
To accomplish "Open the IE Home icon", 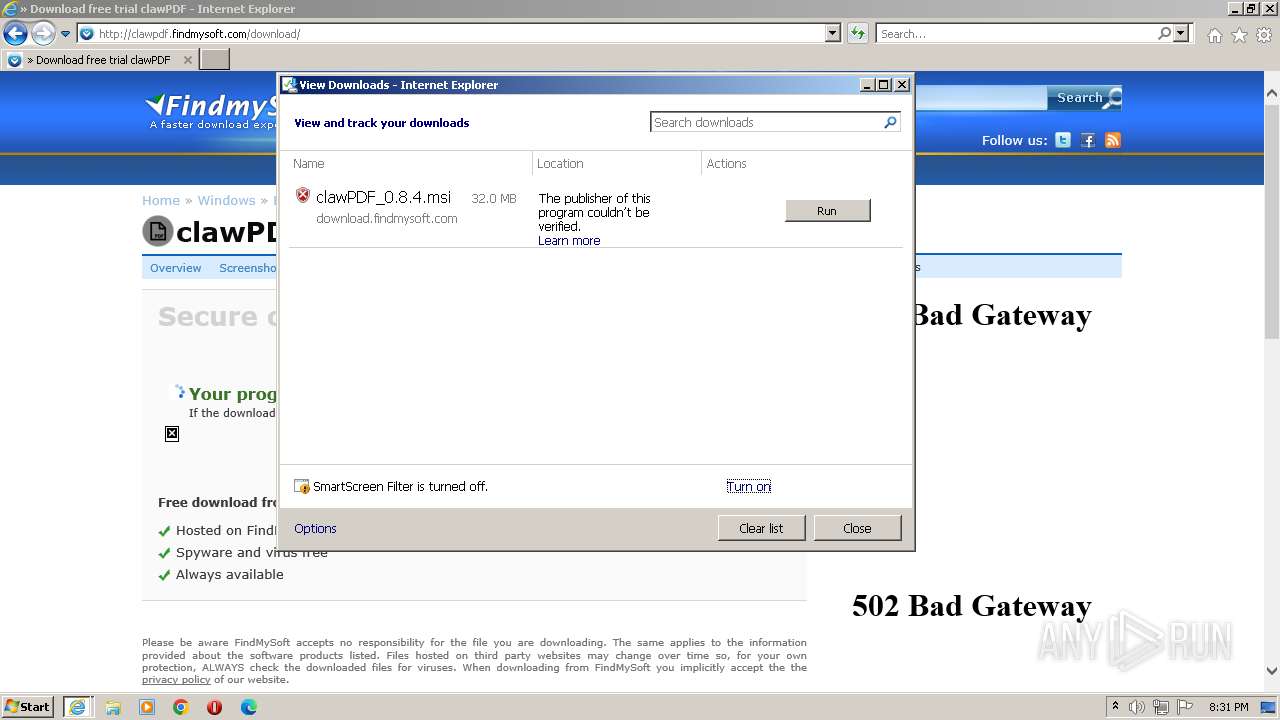I will 1214,35.
